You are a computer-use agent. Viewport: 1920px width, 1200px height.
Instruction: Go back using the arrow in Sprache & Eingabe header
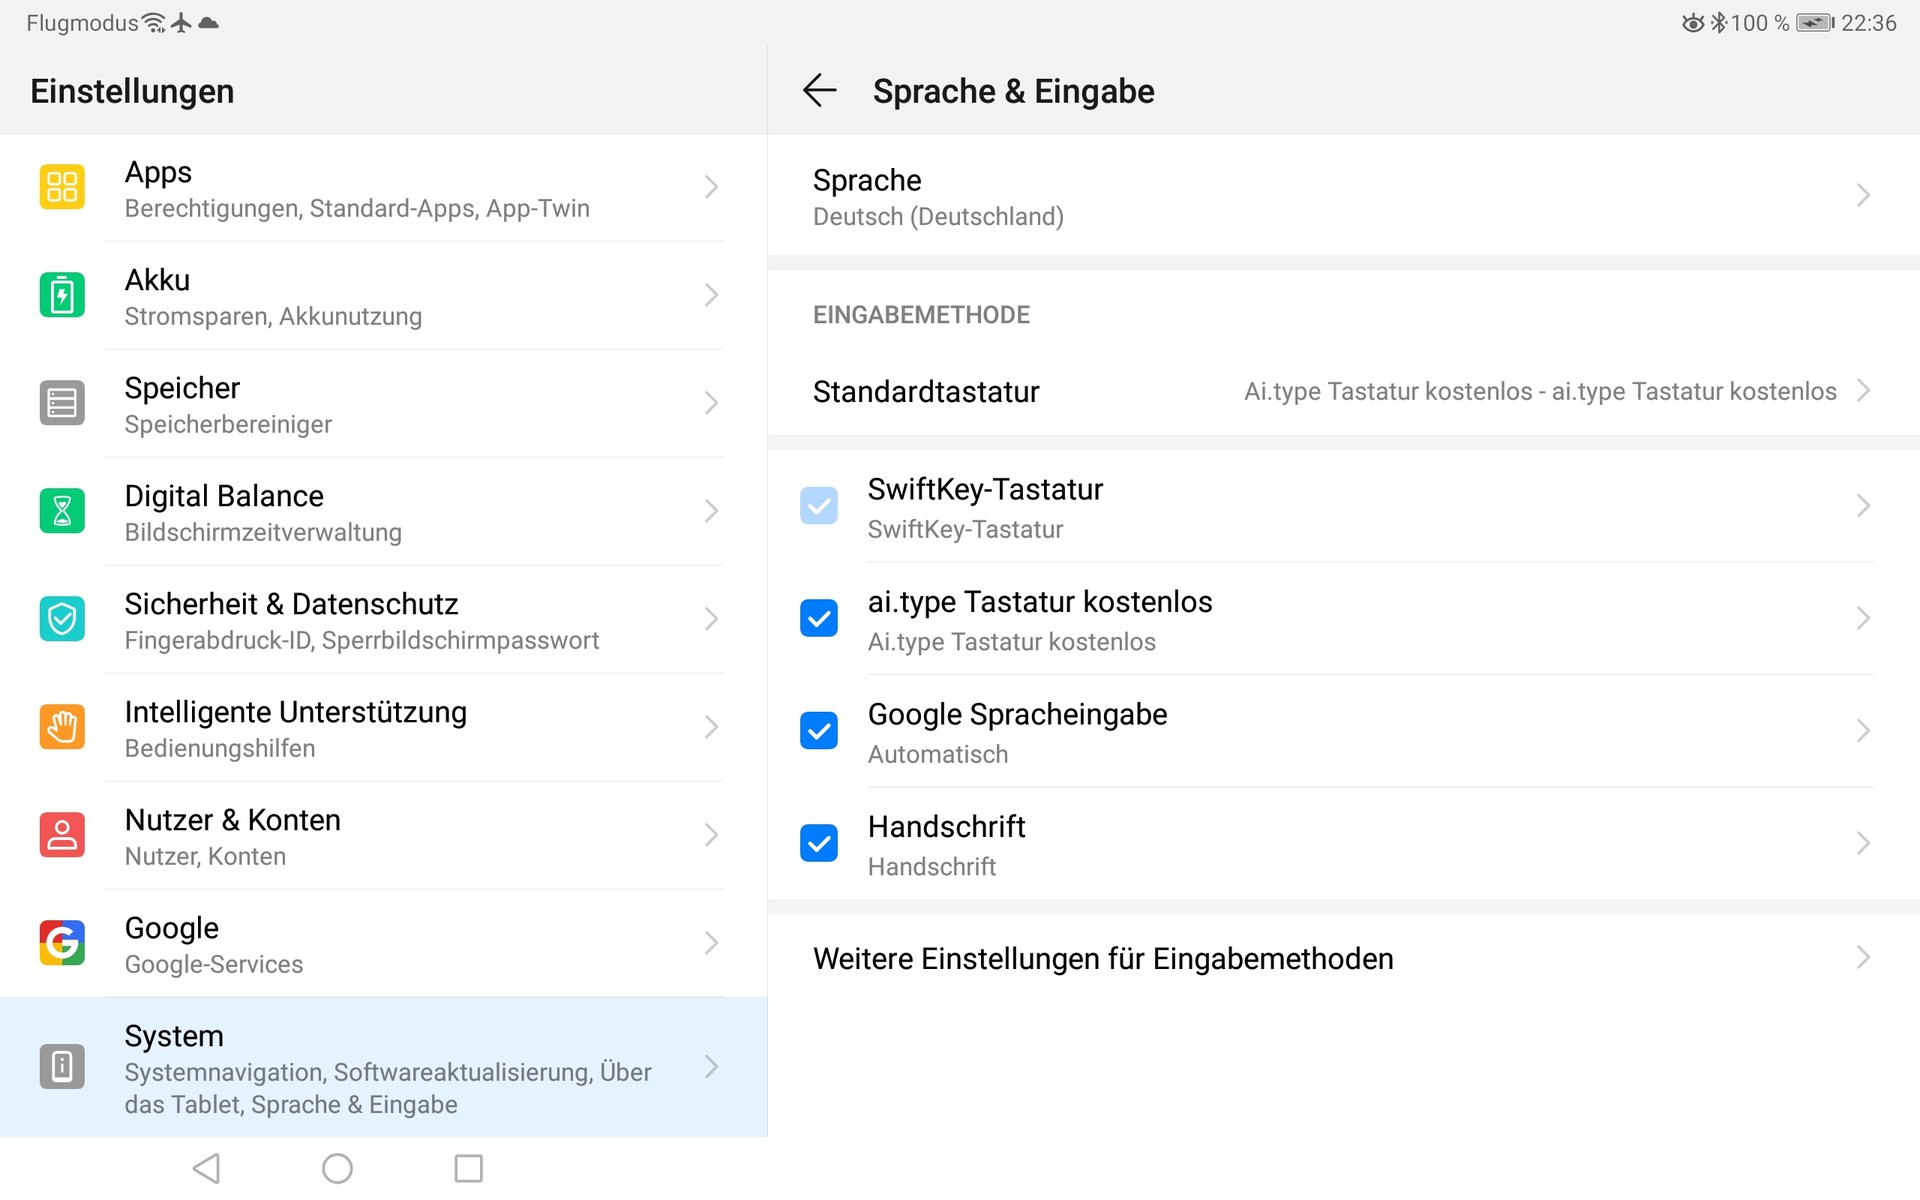819,90
